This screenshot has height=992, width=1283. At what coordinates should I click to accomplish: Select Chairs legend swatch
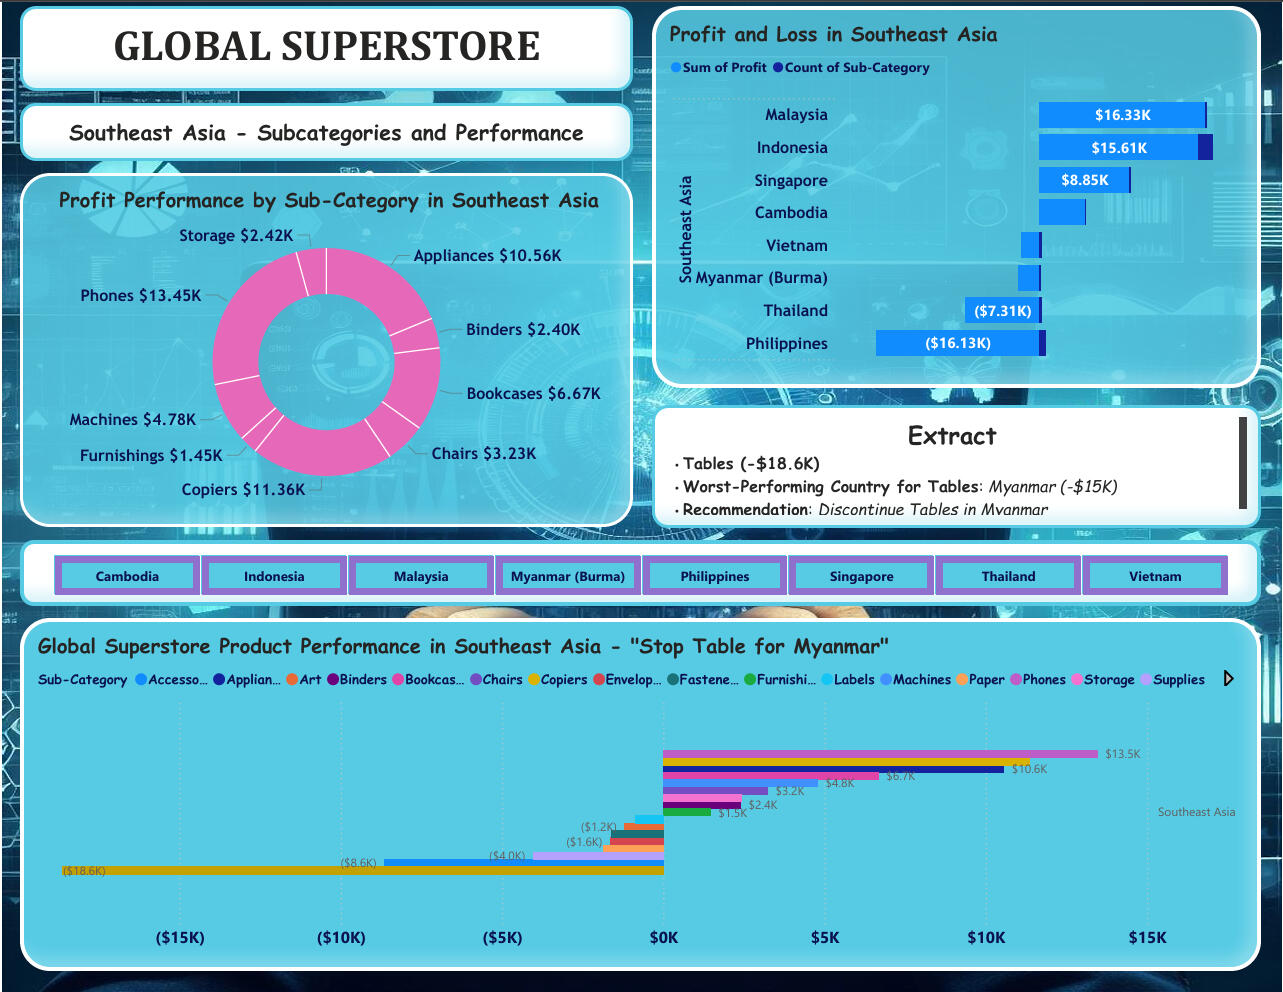pyautogui.click(x=476, y=680)
